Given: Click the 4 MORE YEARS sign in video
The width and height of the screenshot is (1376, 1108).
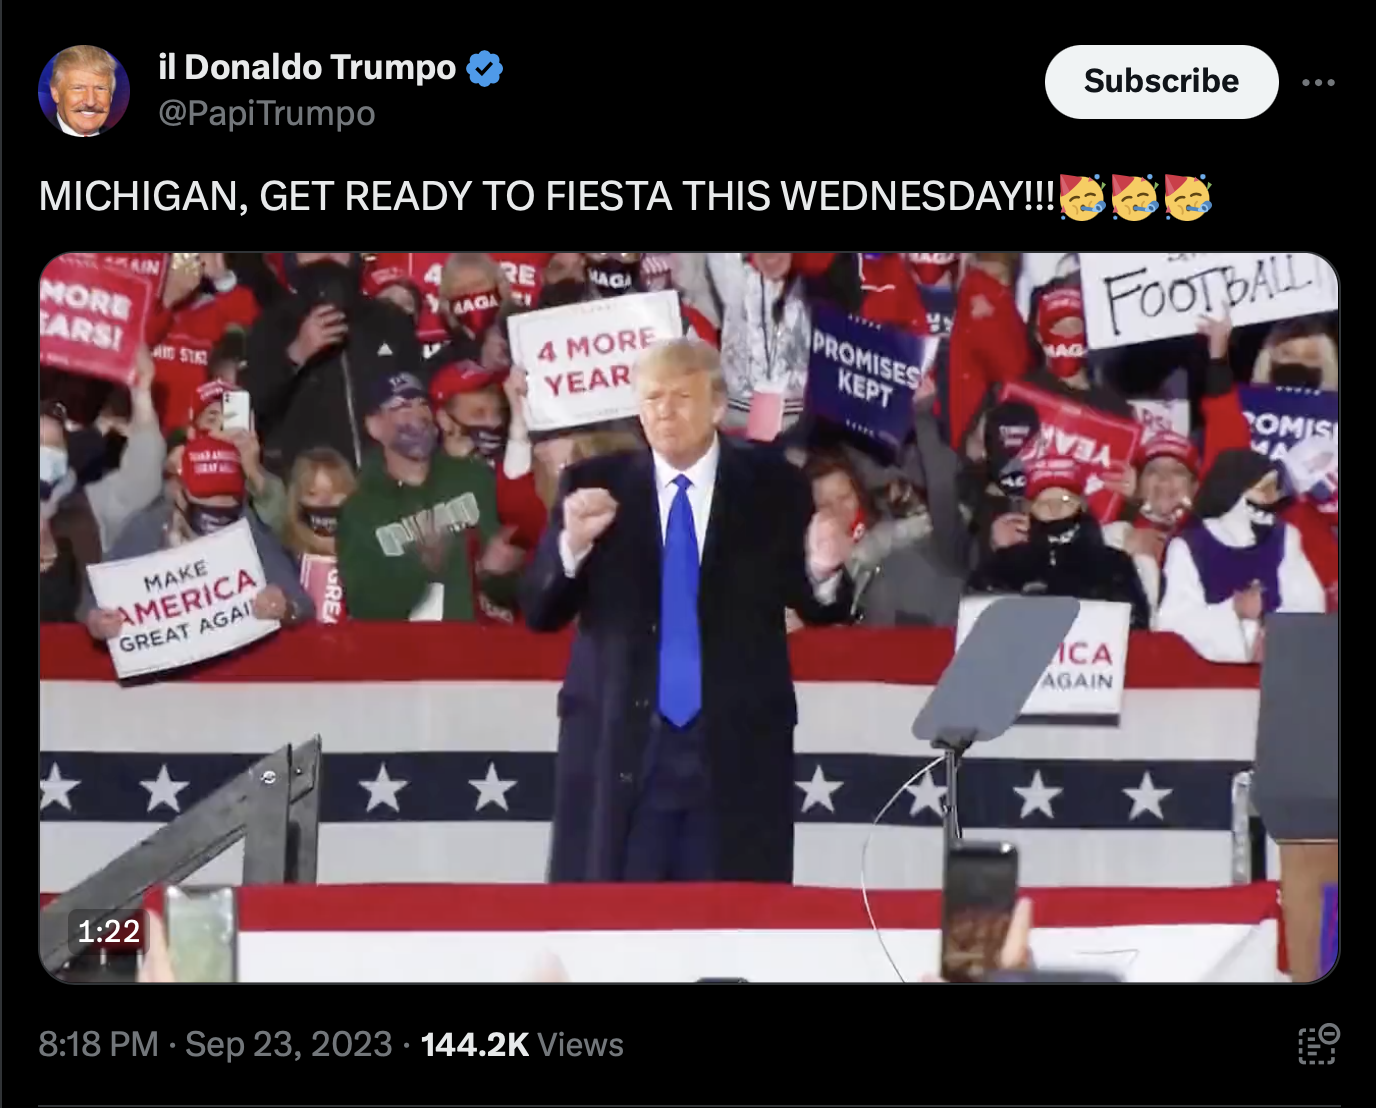Looking at the screenshot, I should pos(594,362).
